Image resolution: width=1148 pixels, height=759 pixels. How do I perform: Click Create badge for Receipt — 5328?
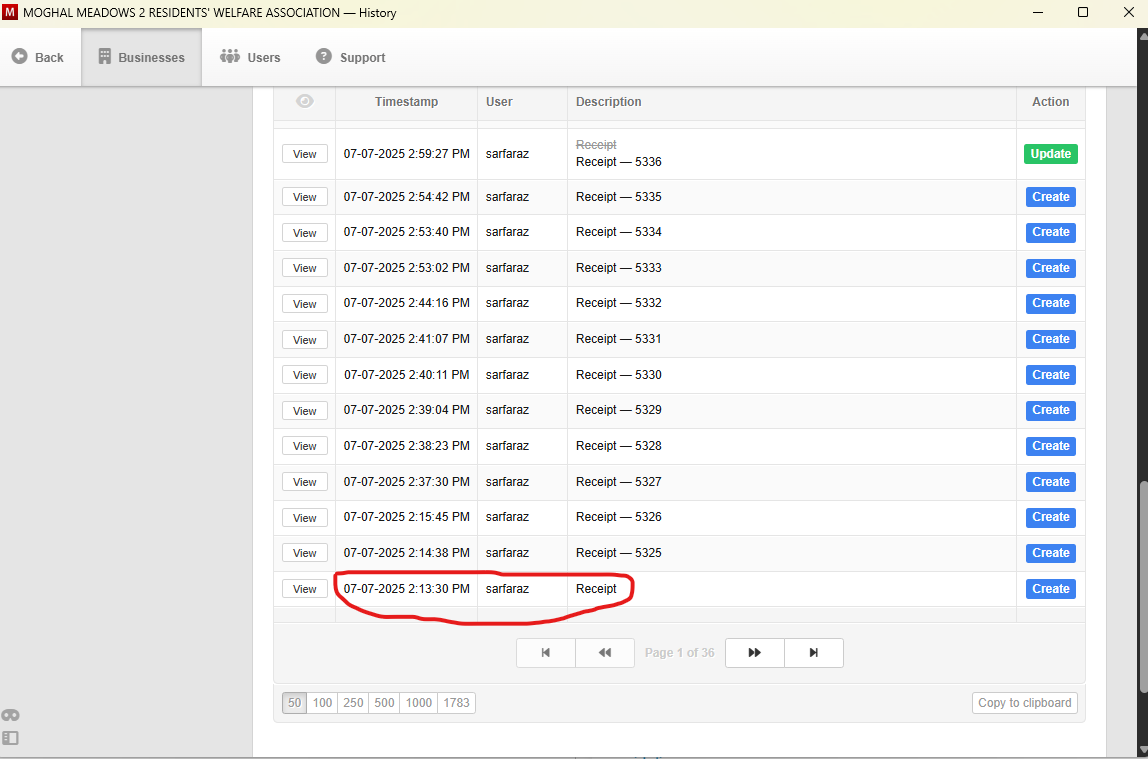click(1051, 446)
